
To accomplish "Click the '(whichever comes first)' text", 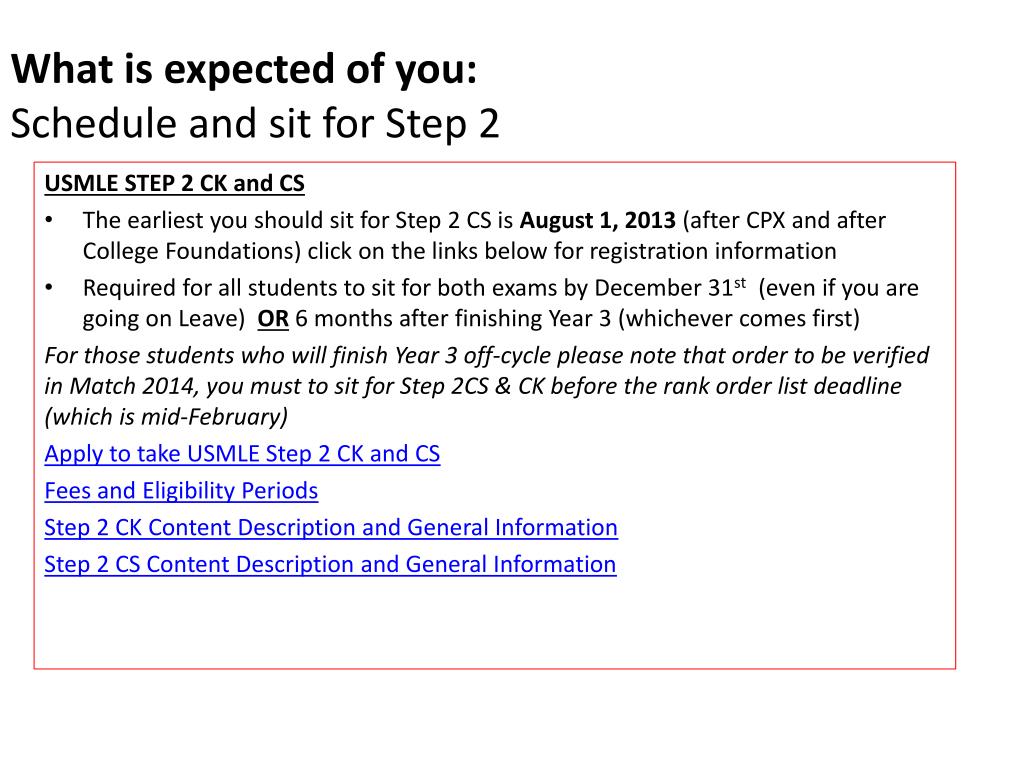I will click(x=739, y=319).
